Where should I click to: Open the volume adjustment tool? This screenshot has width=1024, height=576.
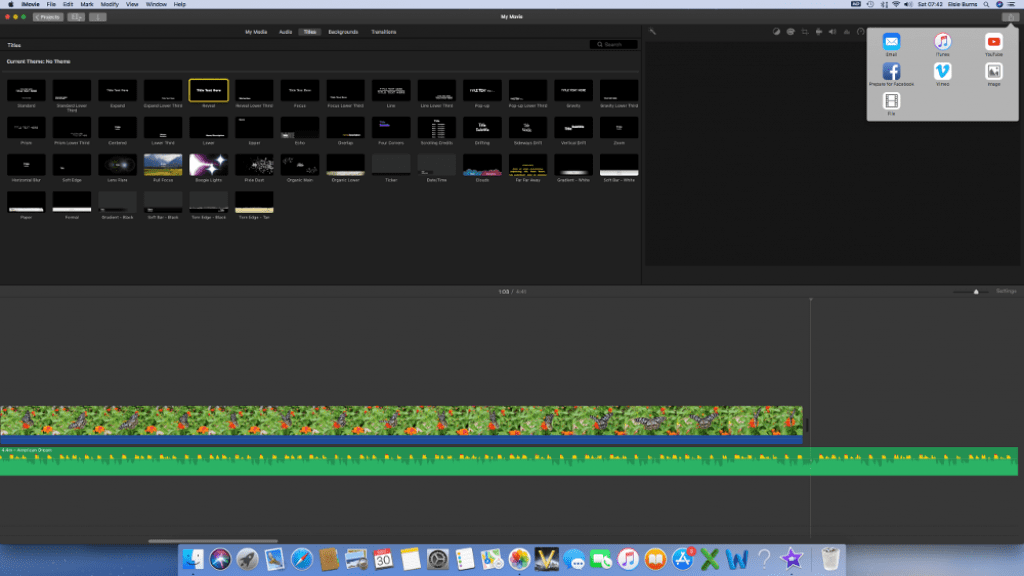833,31
